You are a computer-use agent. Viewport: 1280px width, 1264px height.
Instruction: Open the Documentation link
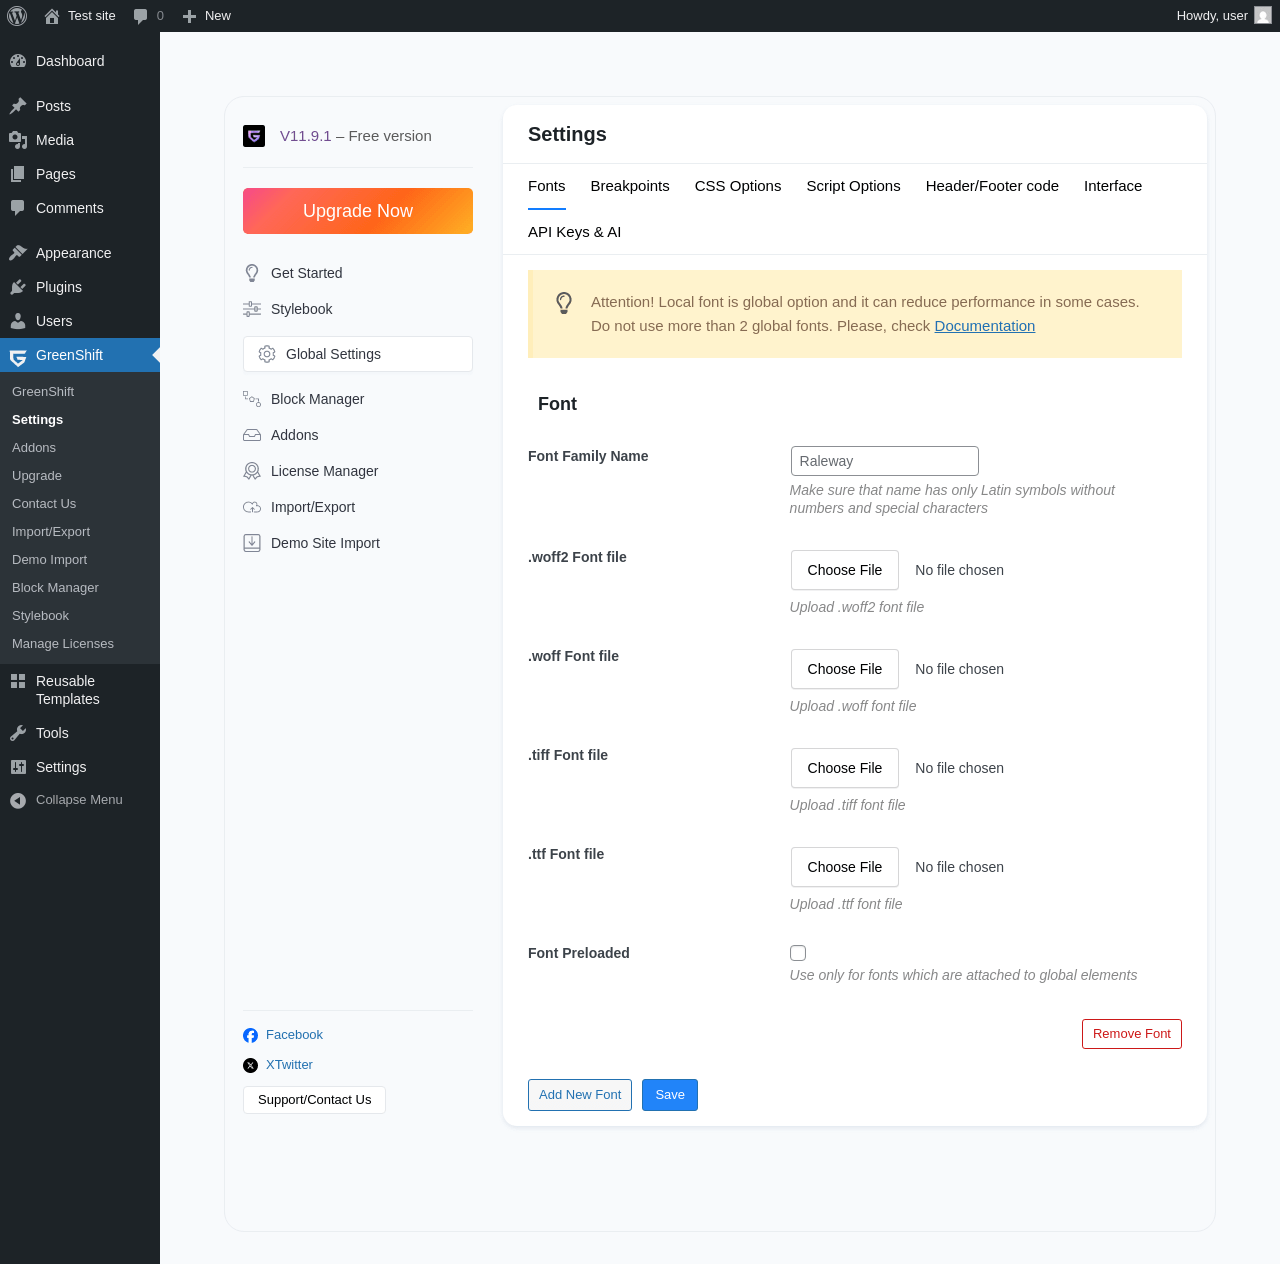point(985,326)
